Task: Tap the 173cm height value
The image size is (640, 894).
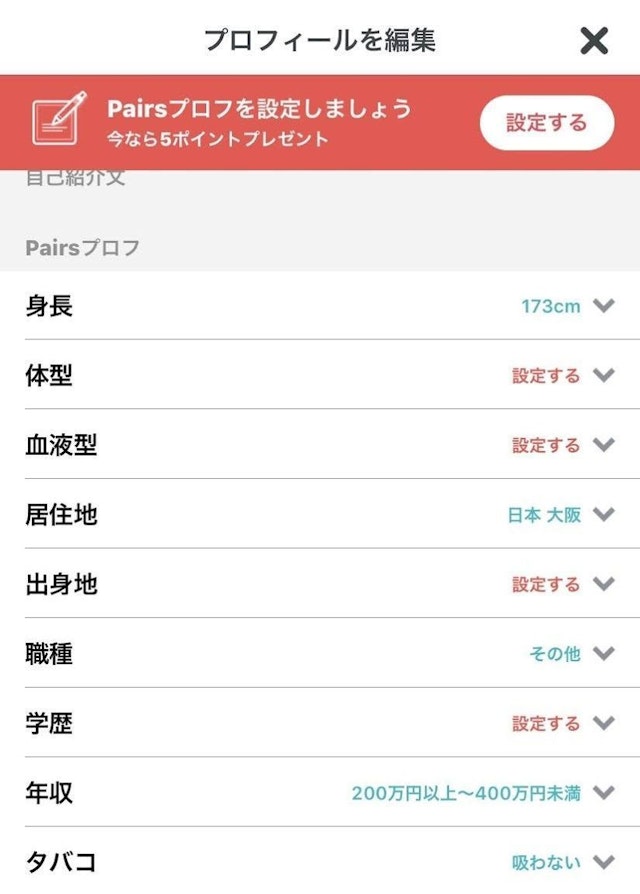Action: (x=550, y=306)
